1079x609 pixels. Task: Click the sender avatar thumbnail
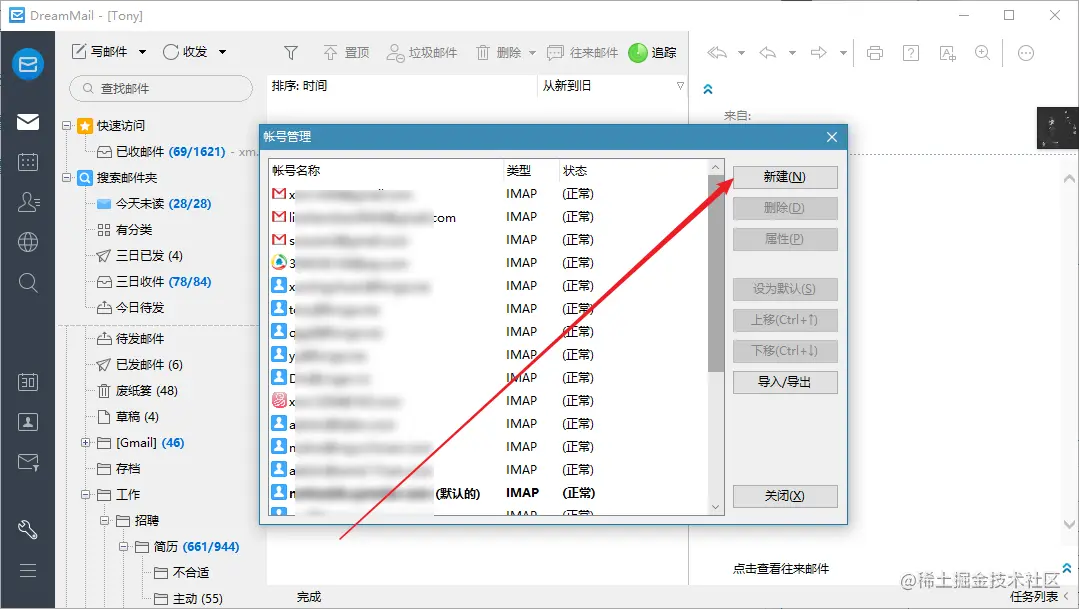pos(1057,128)
